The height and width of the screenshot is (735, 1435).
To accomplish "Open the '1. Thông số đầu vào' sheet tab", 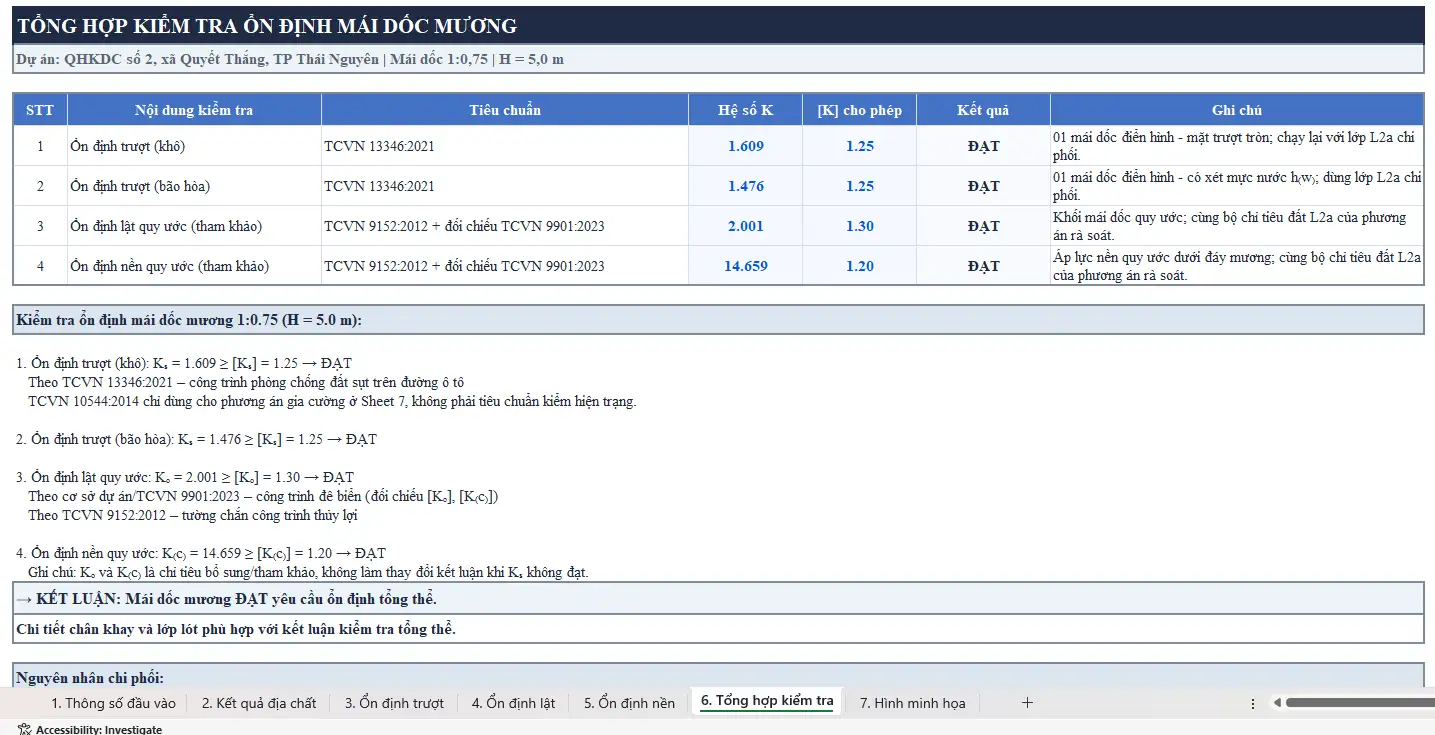I will 113,703.
